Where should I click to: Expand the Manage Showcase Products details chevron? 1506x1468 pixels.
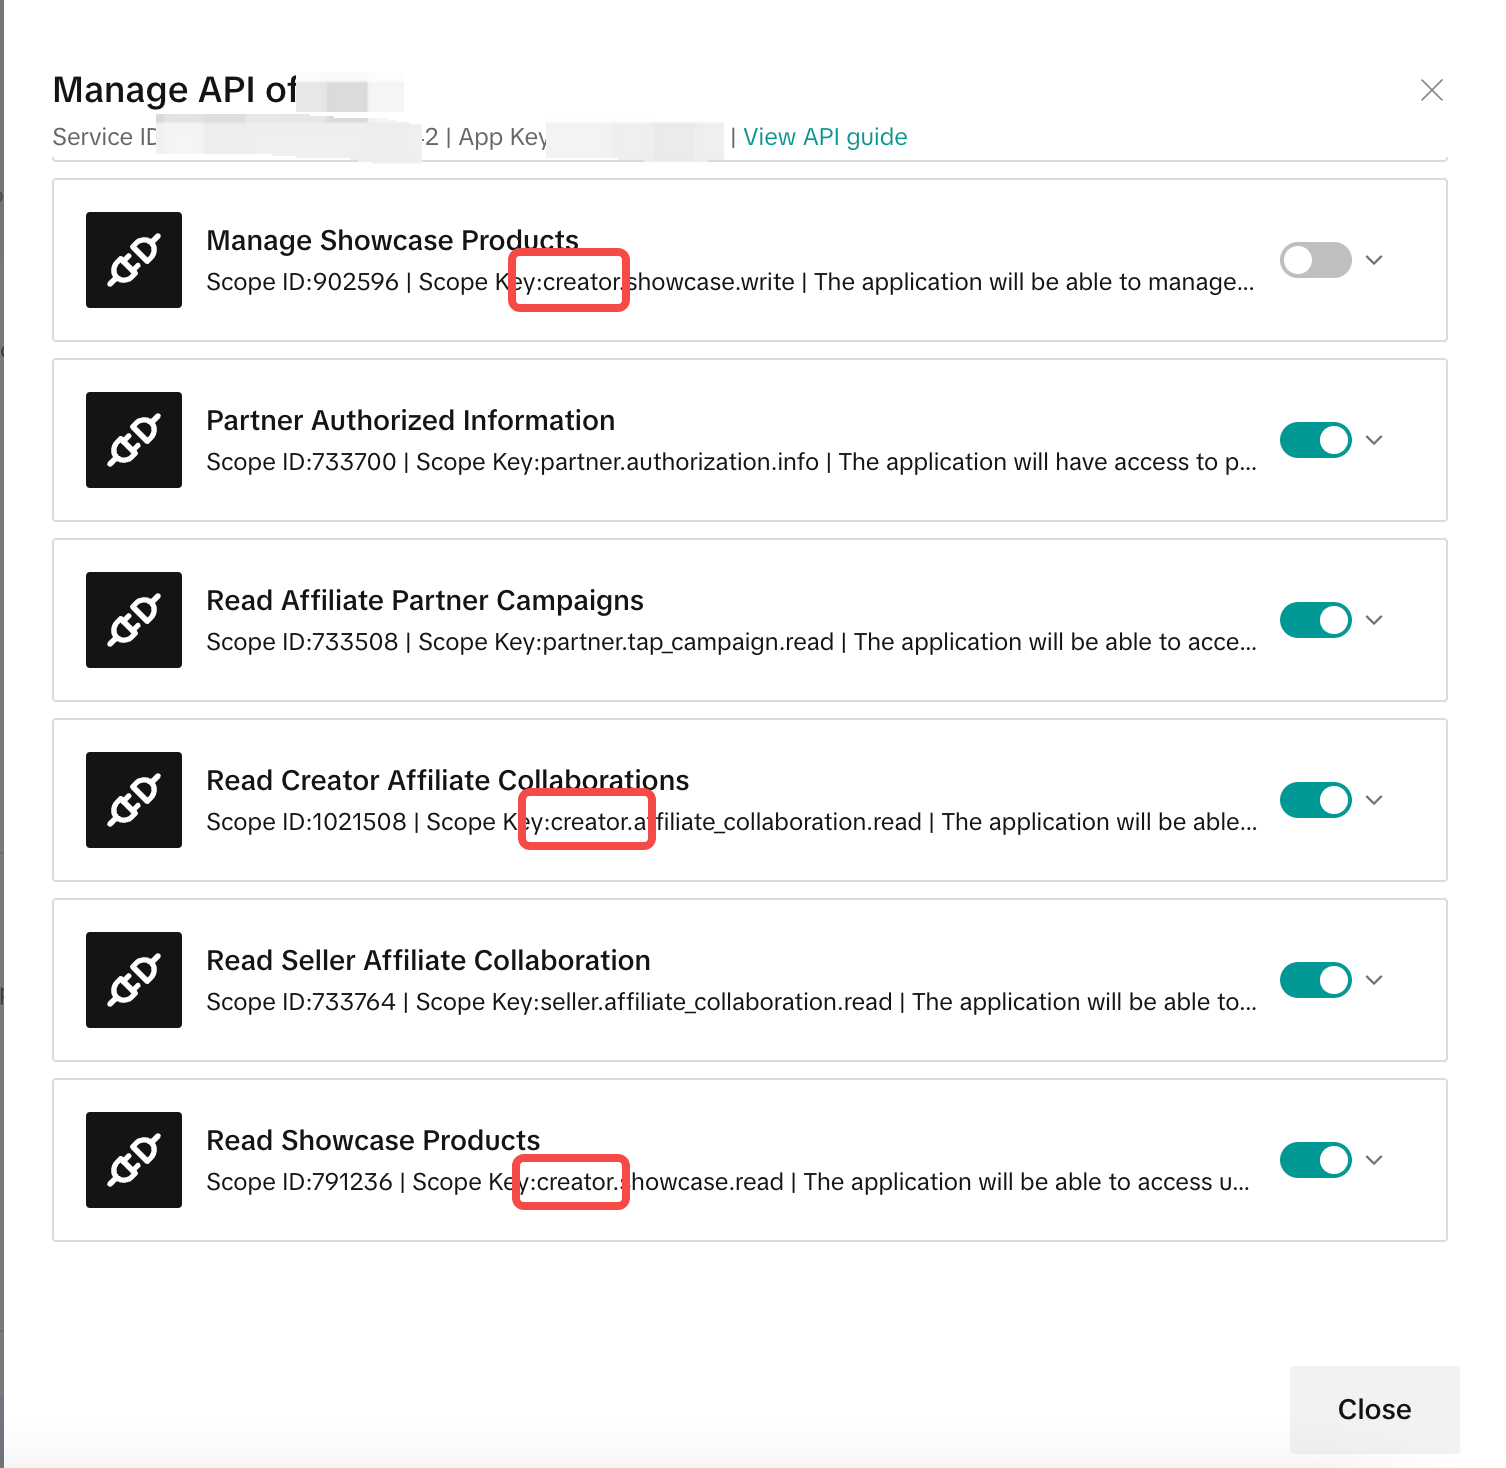1375,260
